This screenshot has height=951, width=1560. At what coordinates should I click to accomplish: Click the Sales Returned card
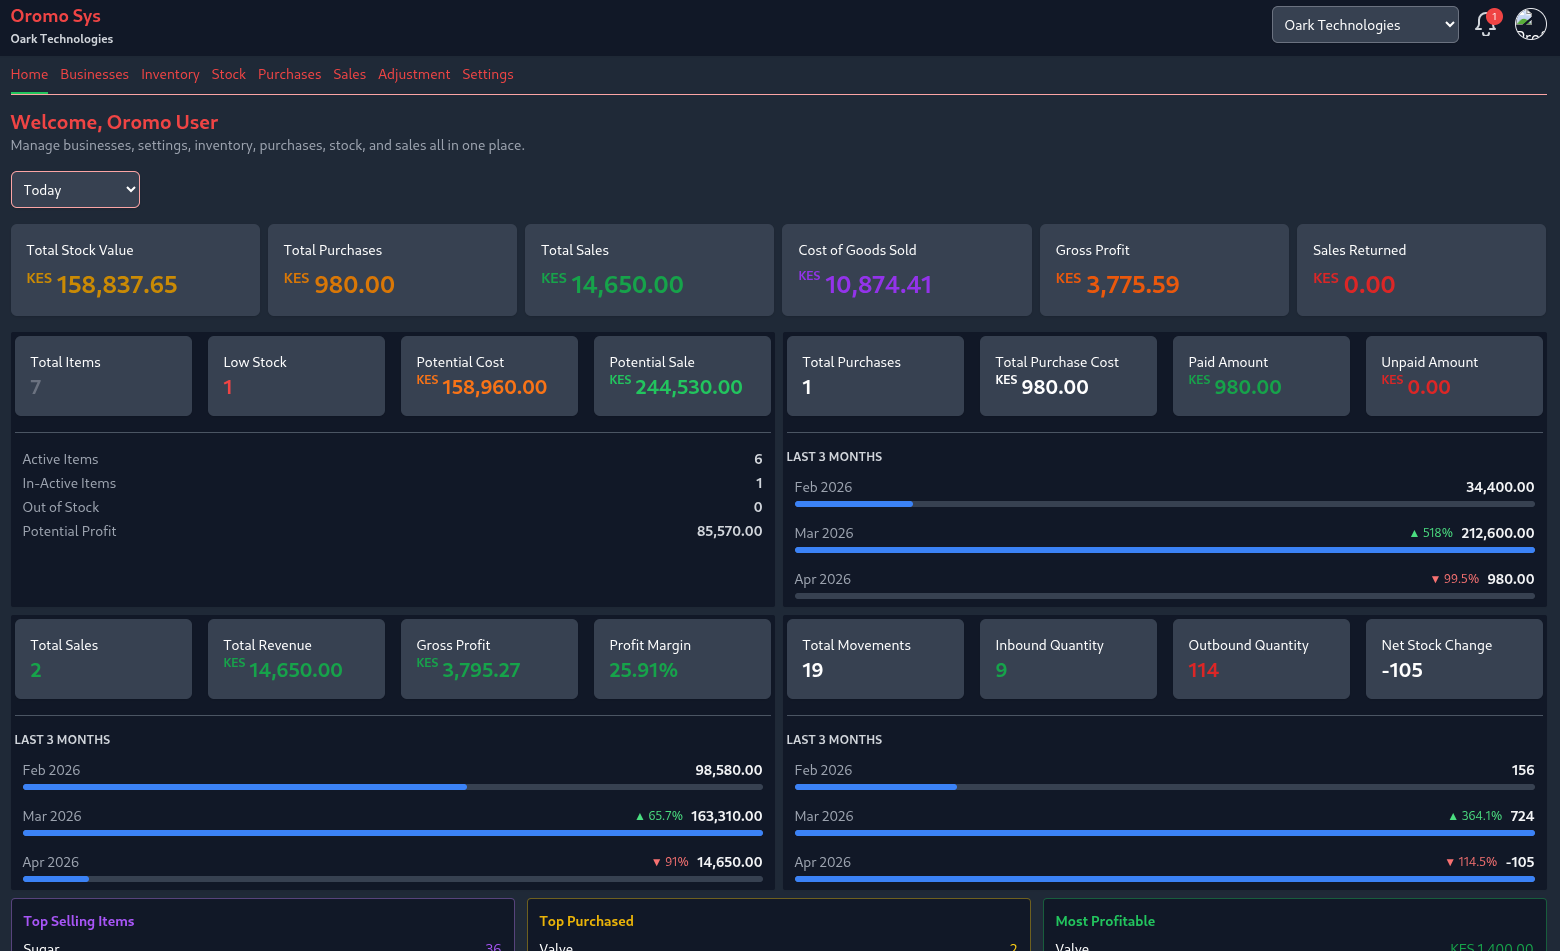(x=1421, y=270)
